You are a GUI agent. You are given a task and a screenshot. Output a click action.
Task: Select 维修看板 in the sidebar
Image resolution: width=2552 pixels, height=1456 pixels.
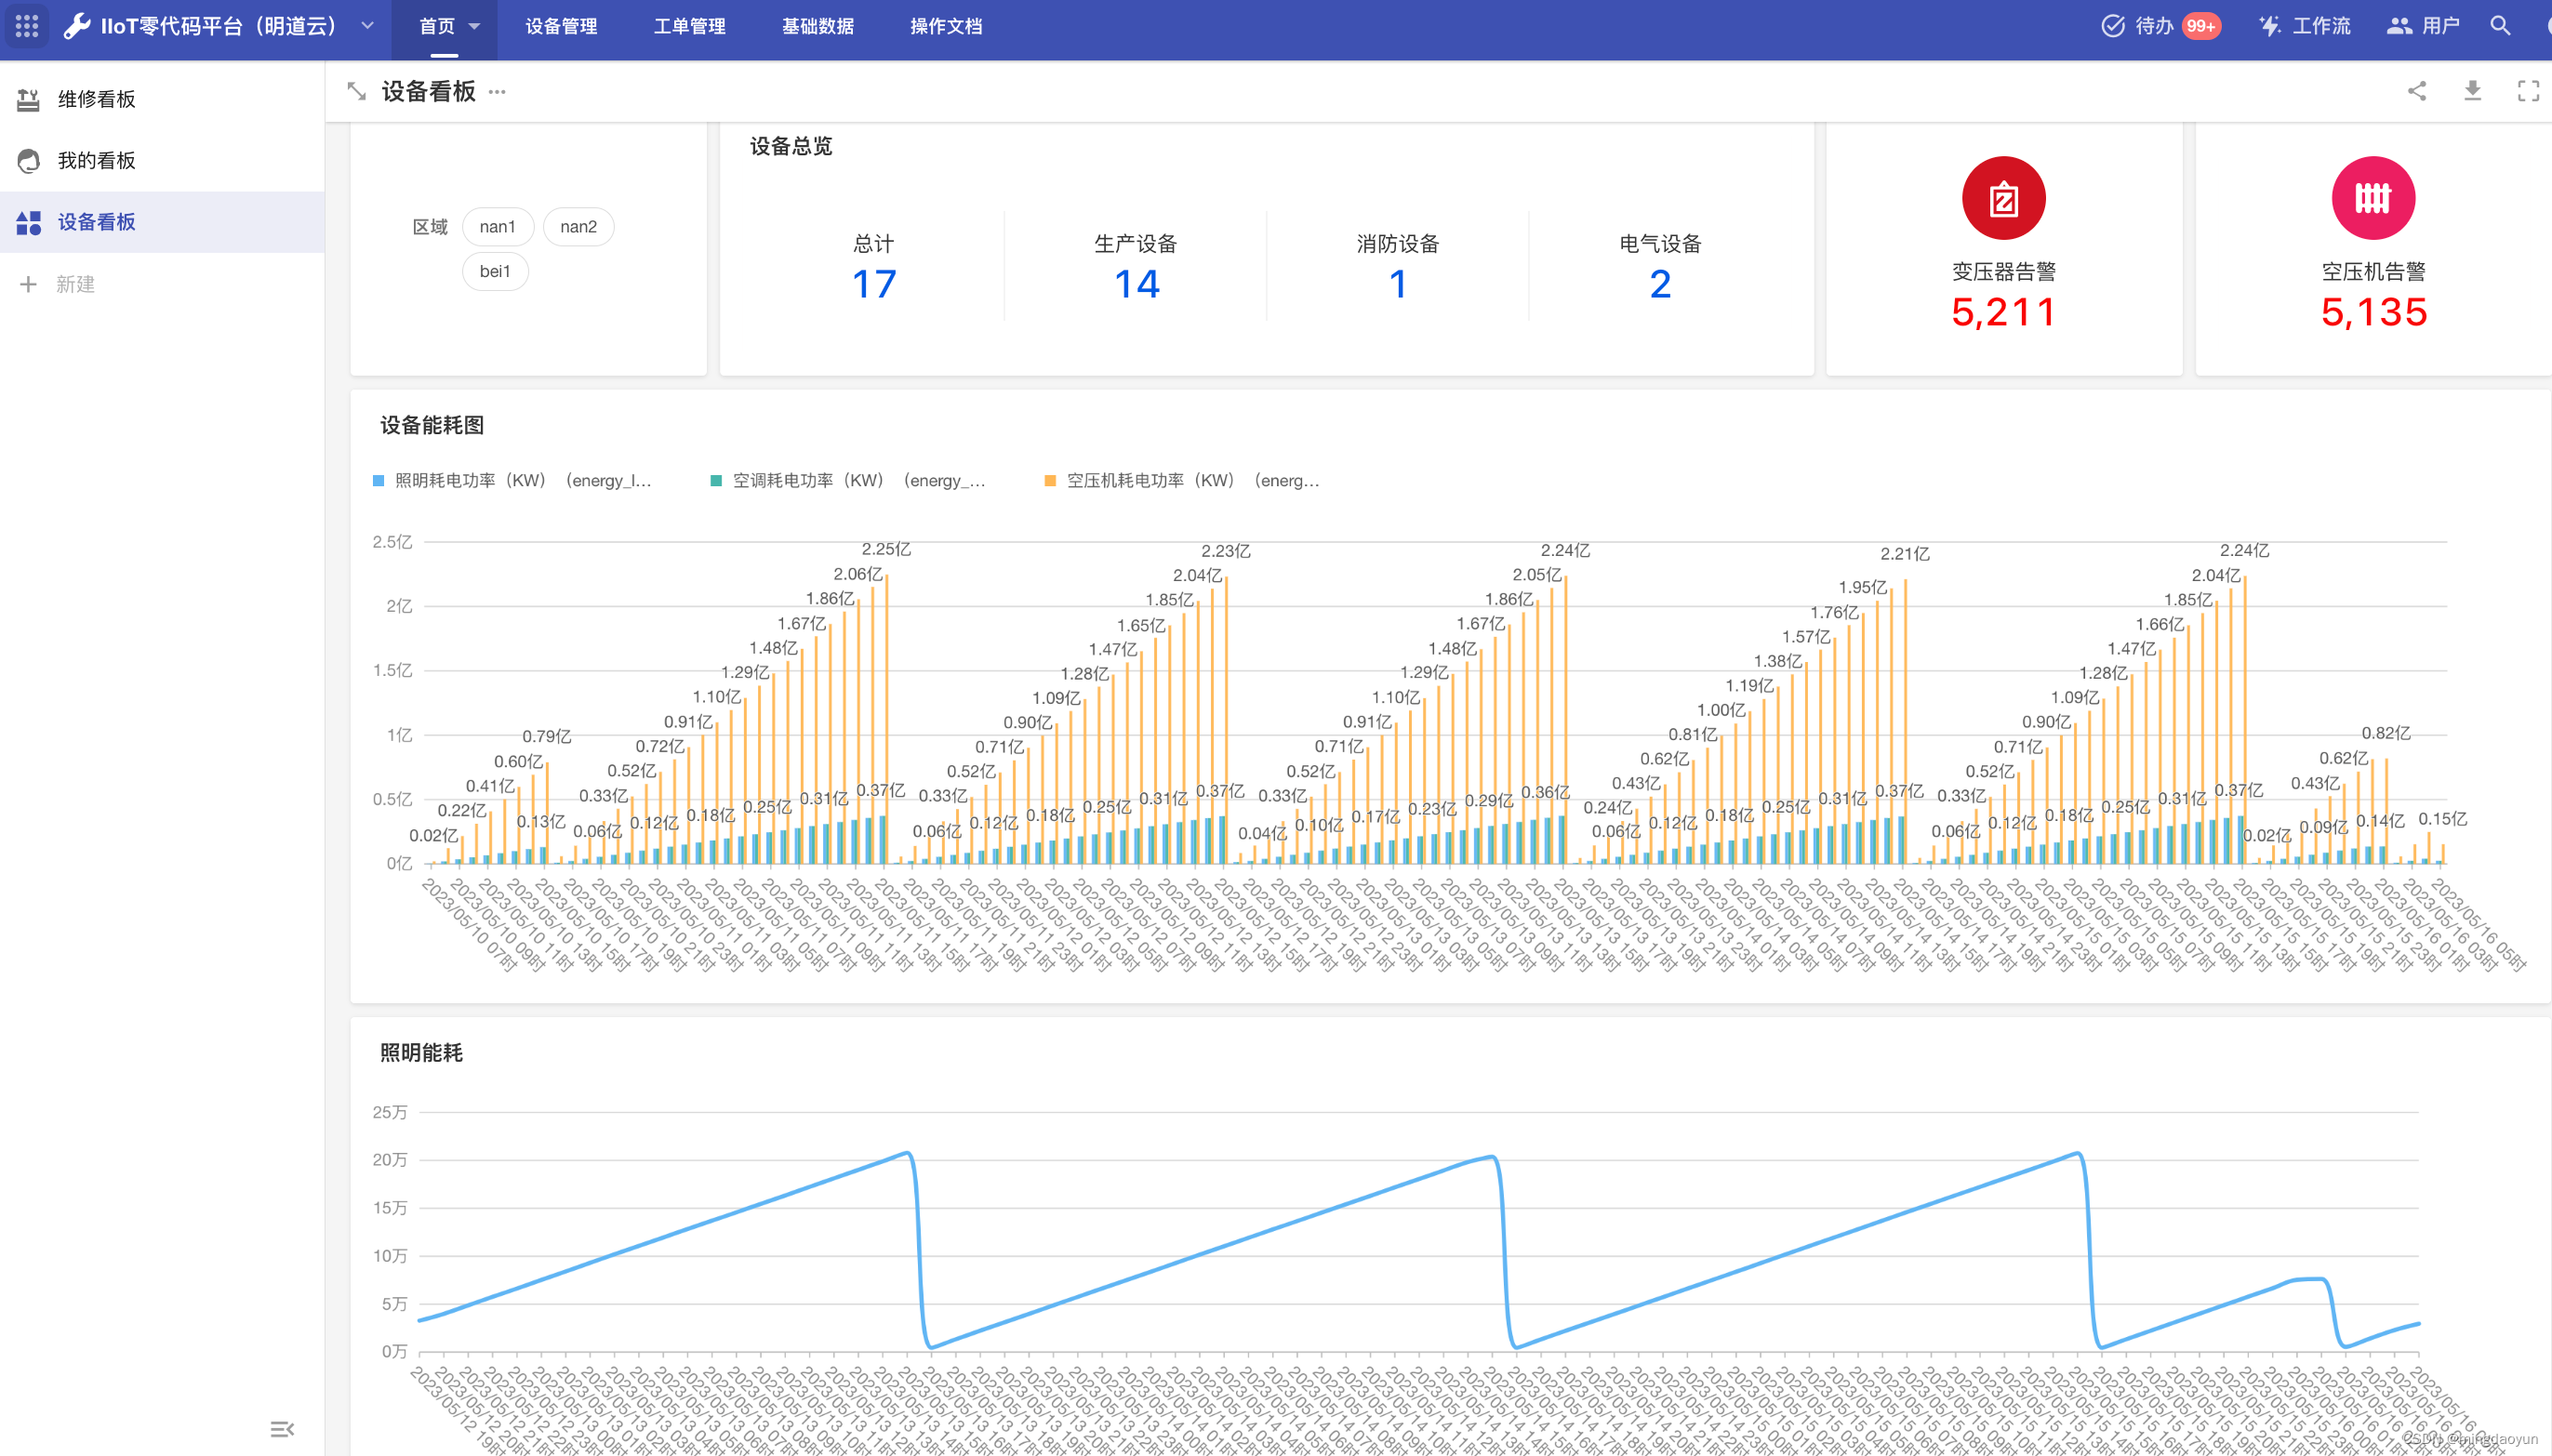pos(162,99)
